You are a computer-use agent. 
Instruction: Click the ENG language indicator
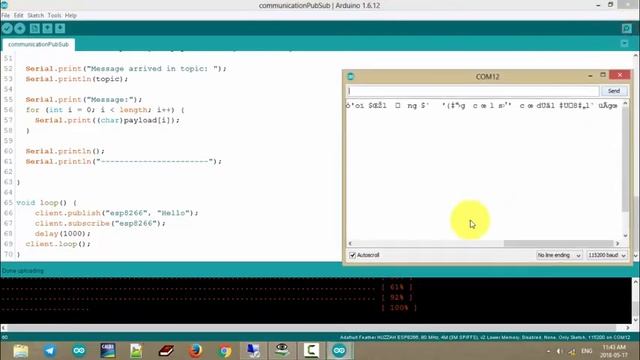(587, 351)
